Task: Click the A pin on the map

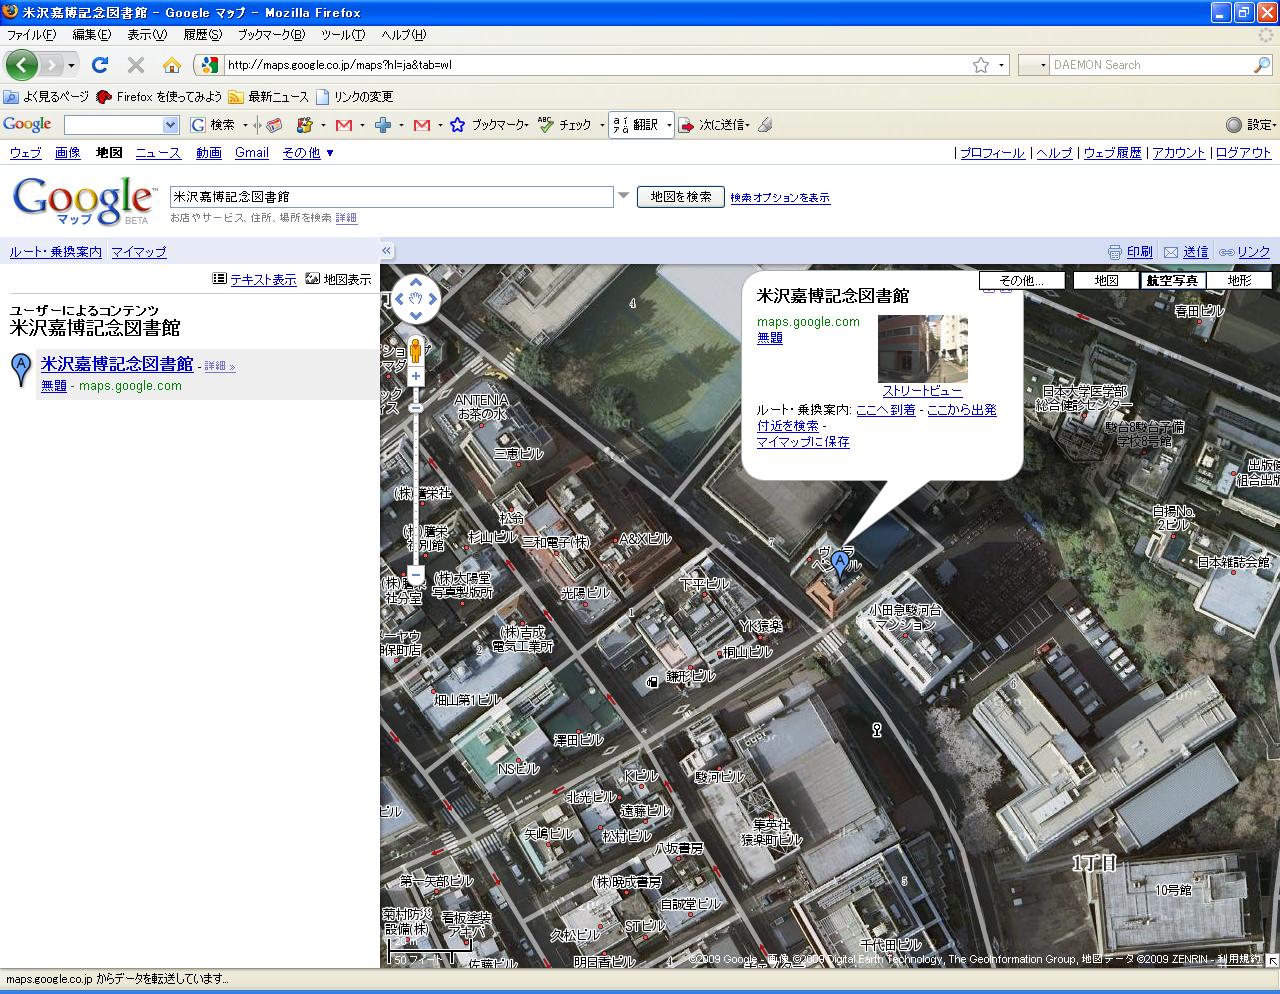Action: 841,566
